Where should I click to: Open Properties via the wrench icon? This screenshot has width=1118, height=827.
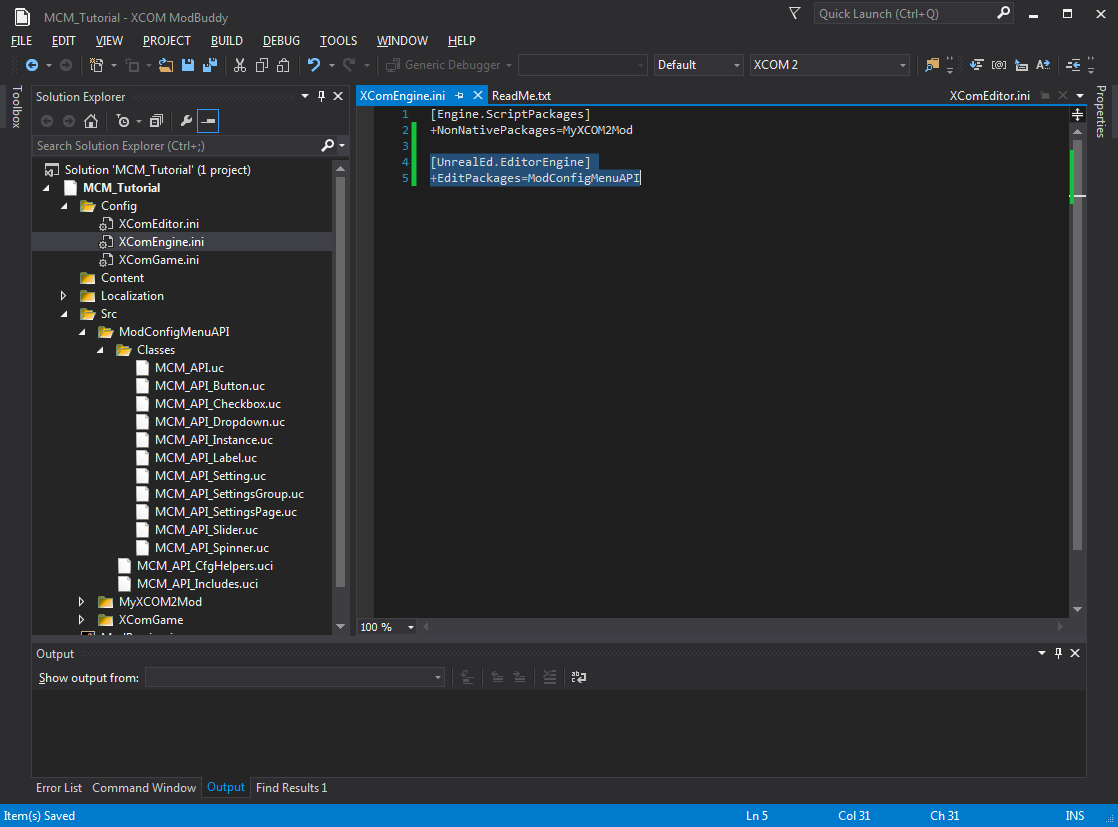point(186,121)
